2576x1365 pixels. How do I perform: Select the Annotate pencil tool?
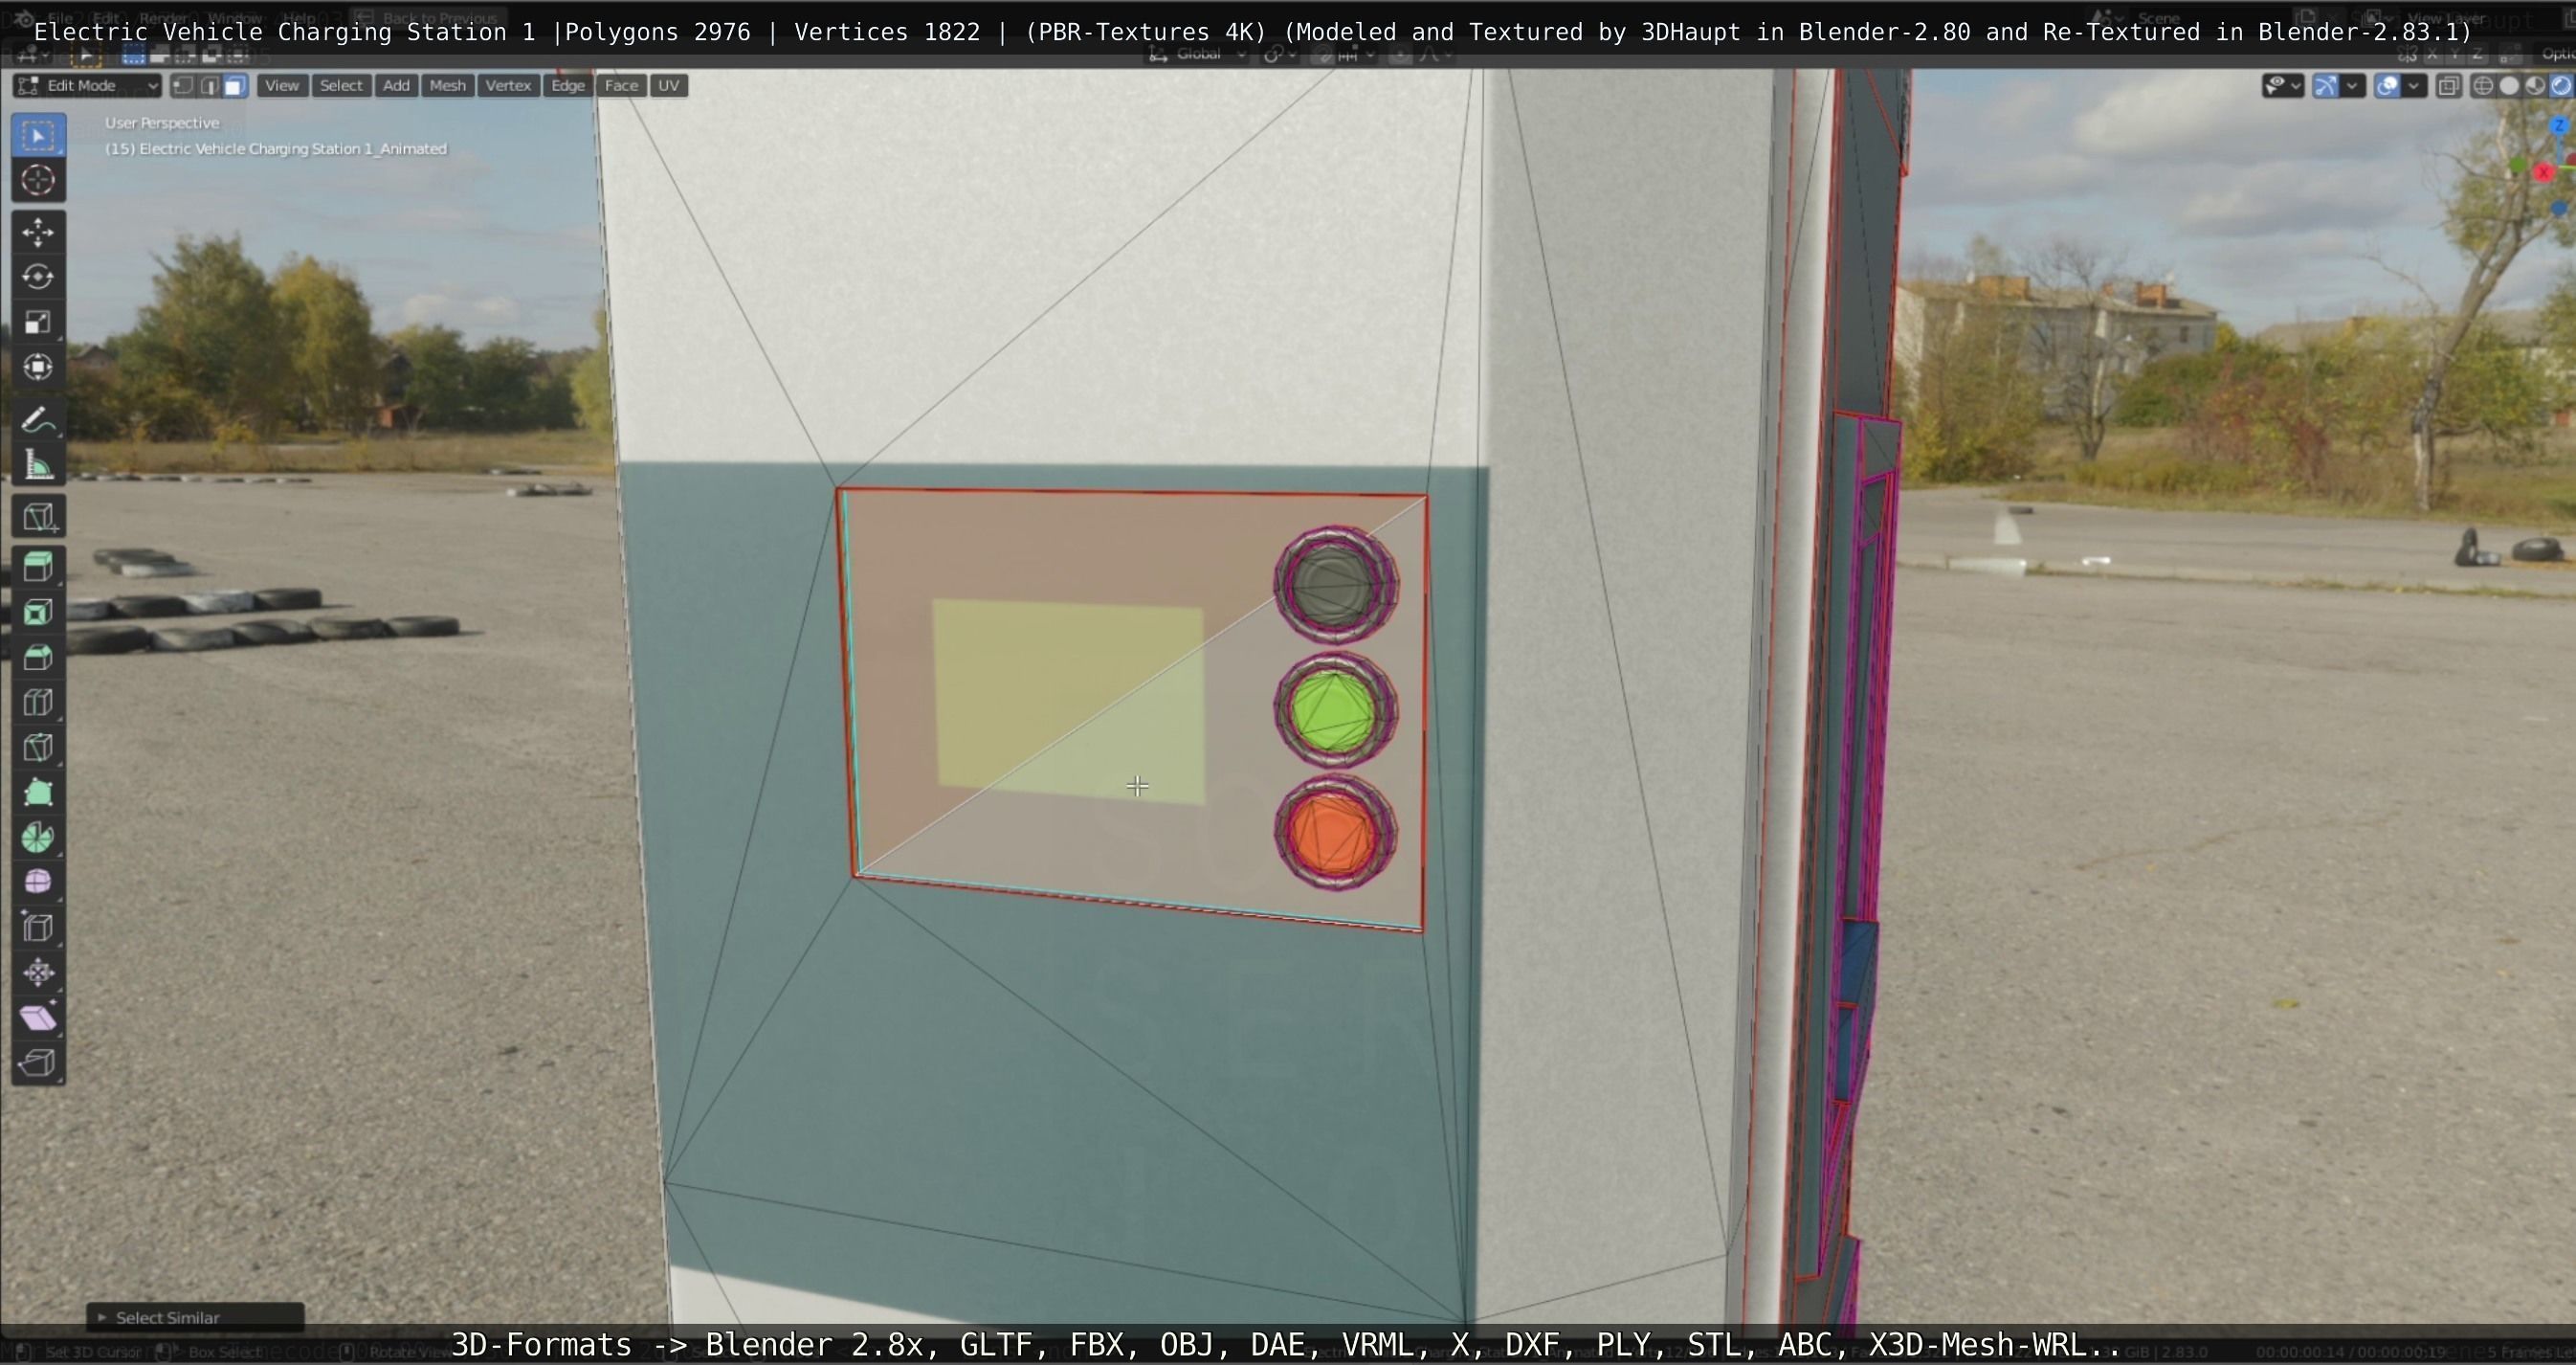point(38,420)
